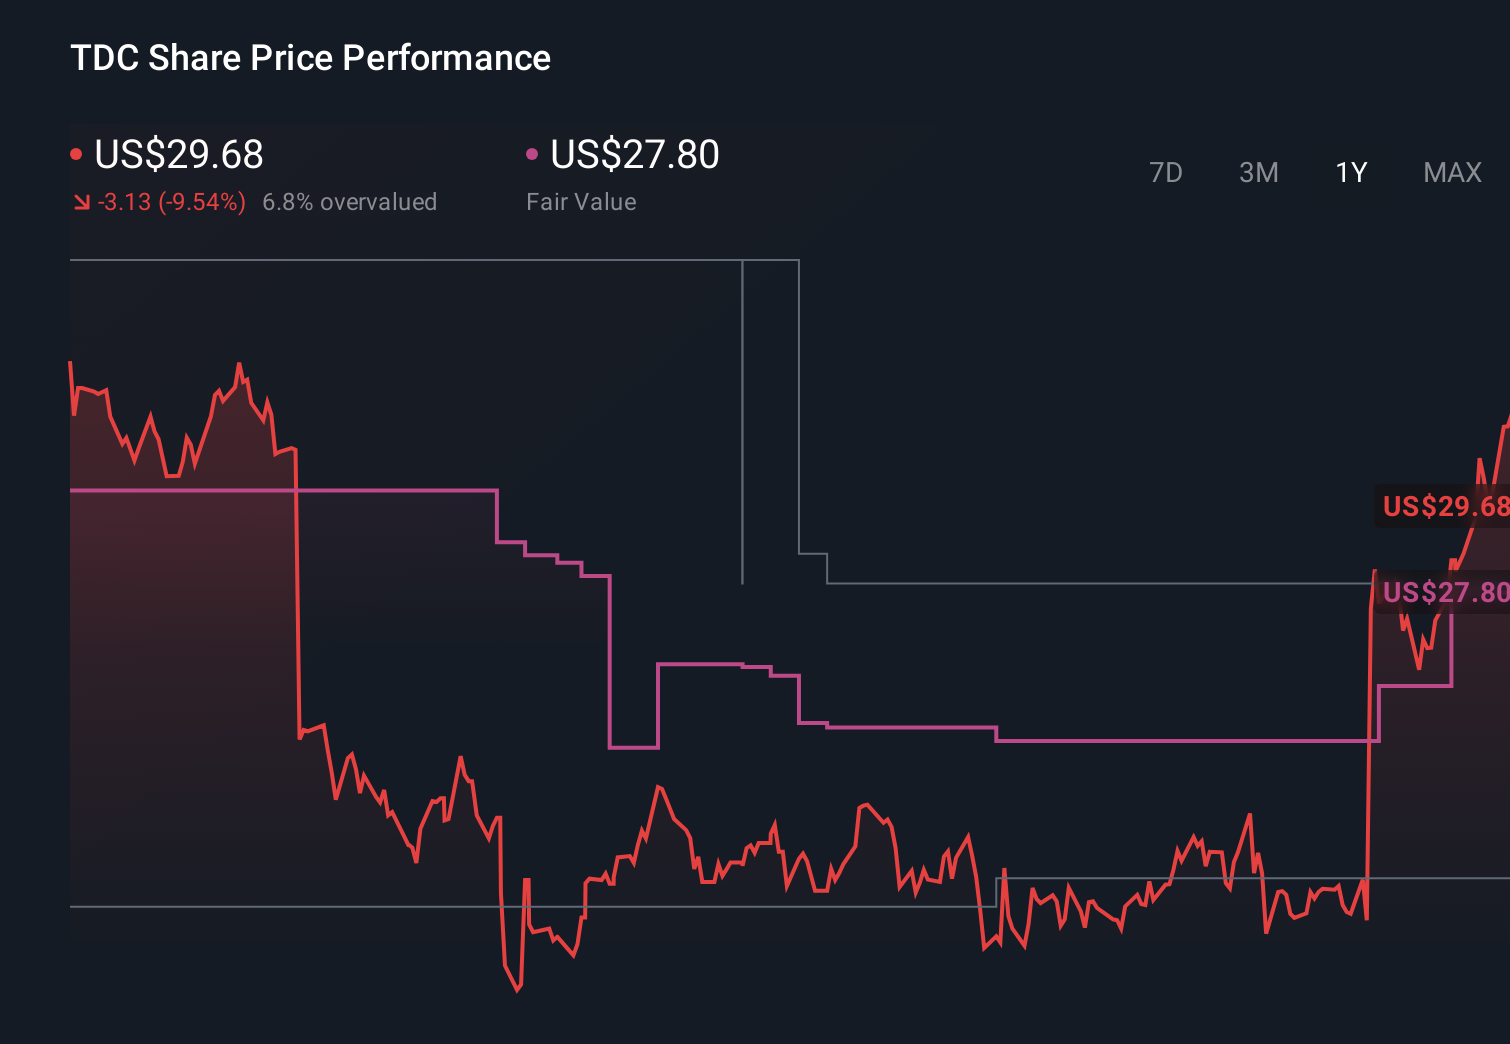Switch to the 7D time range

[1166, 172]
